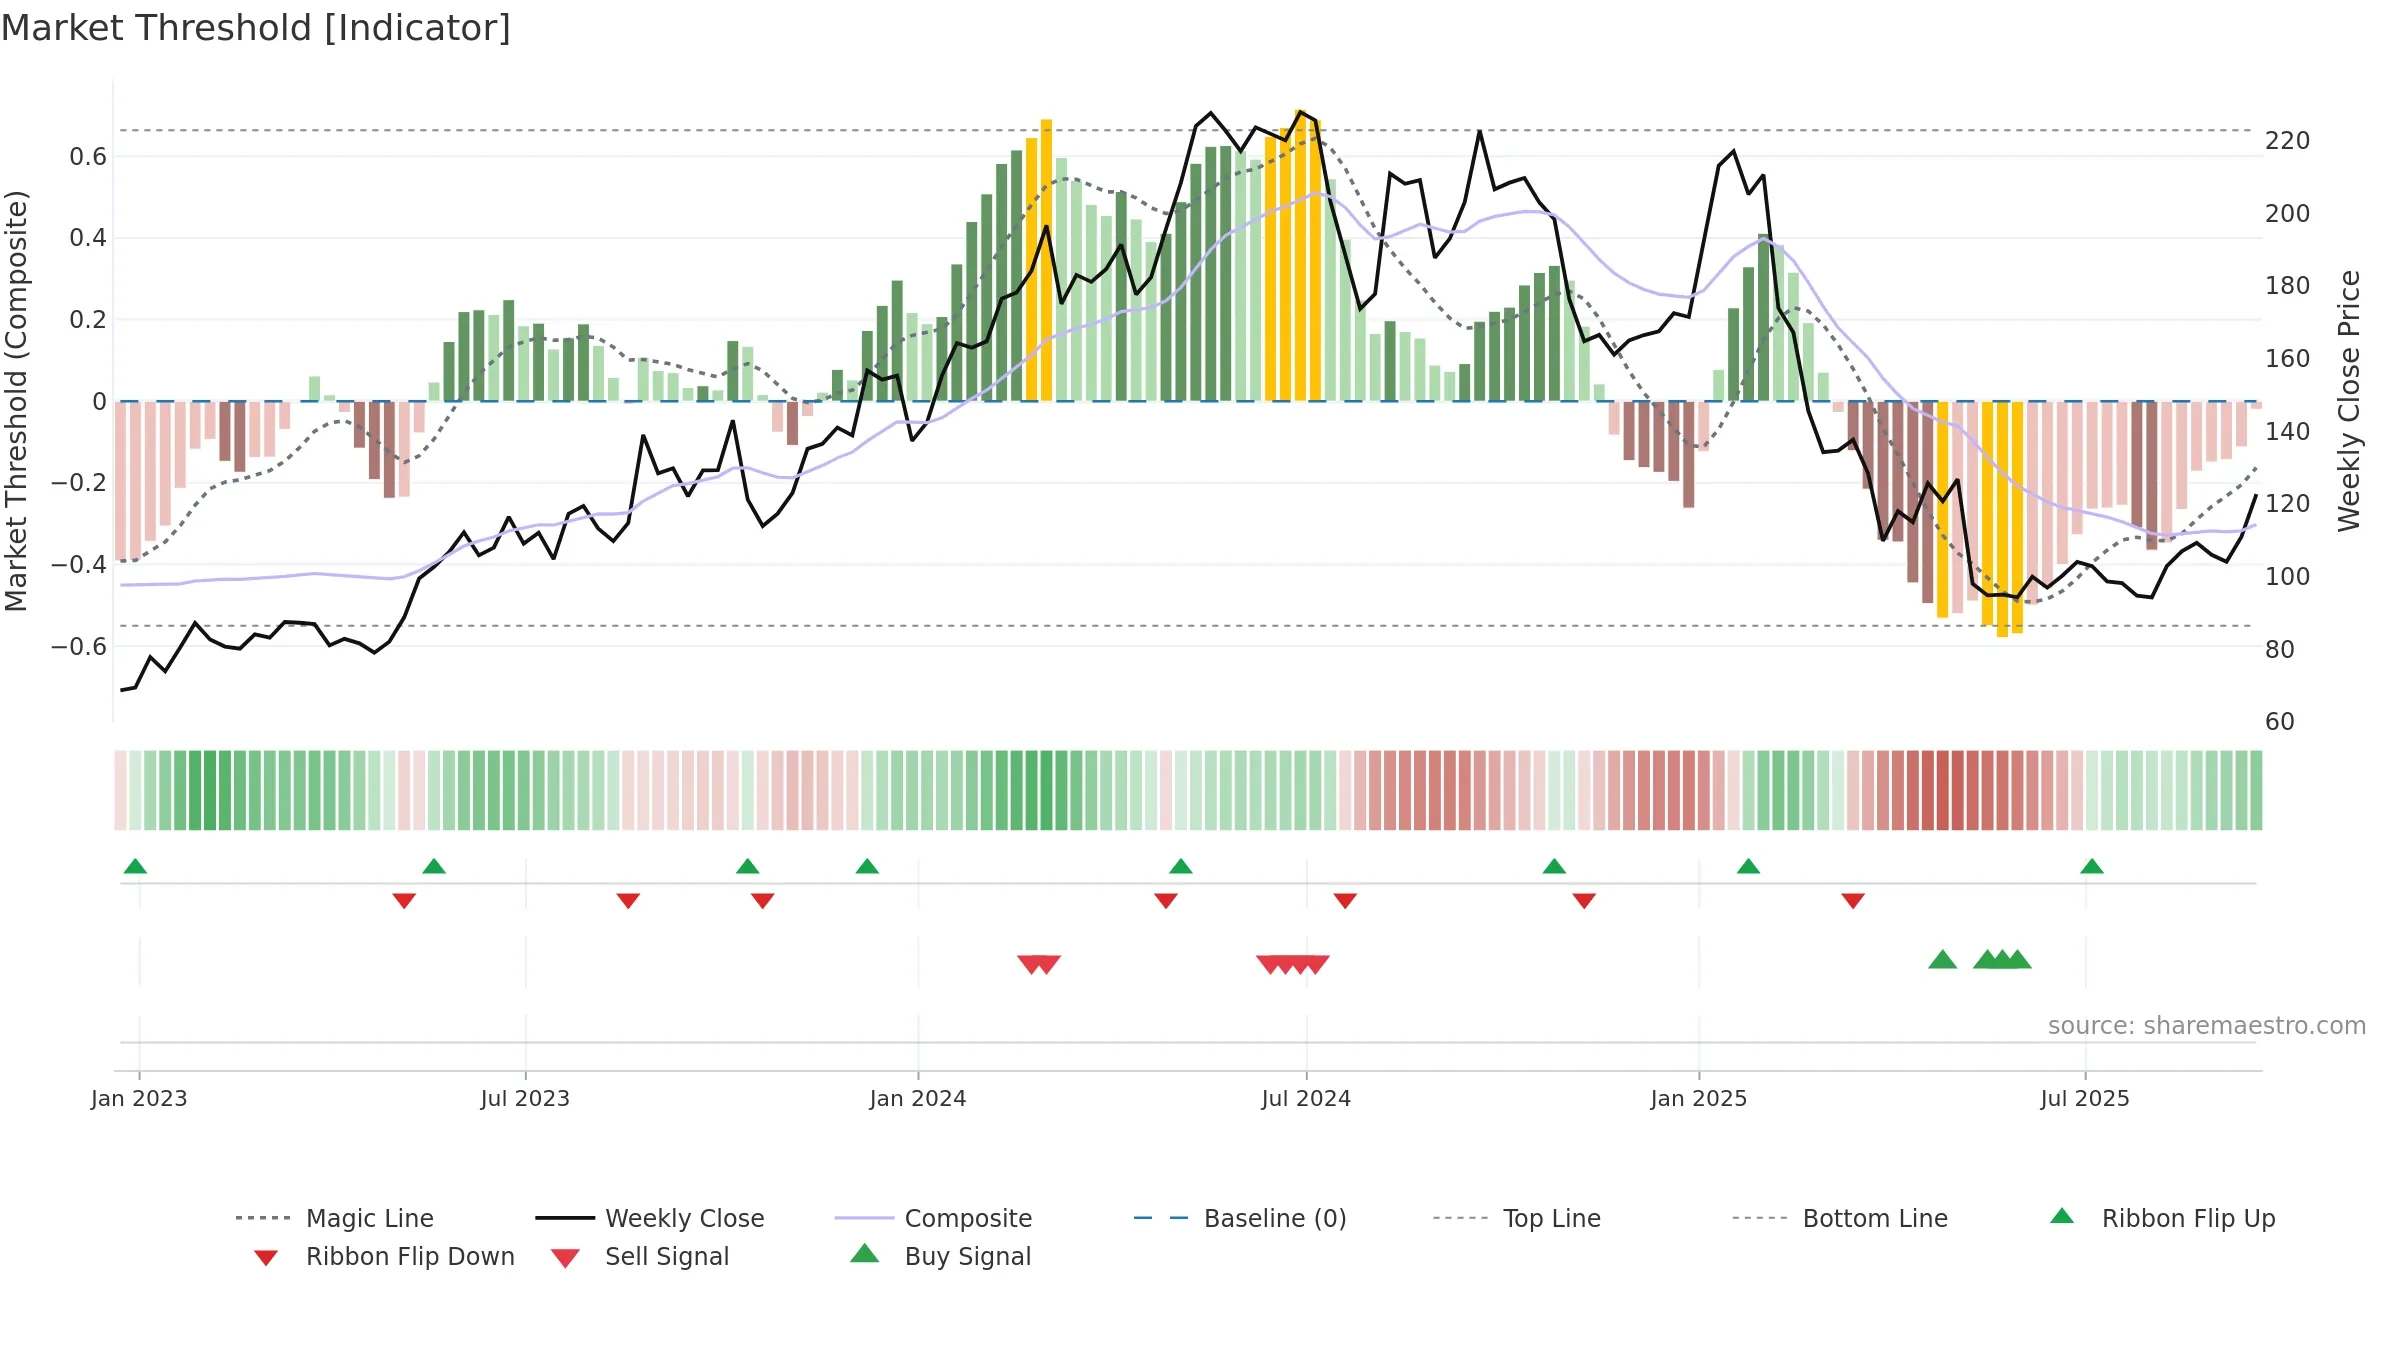2400x1350 pixels.
Task: Hide Ribbon Flip Up markers via legend
Action: click(x=2162, y=1218)
